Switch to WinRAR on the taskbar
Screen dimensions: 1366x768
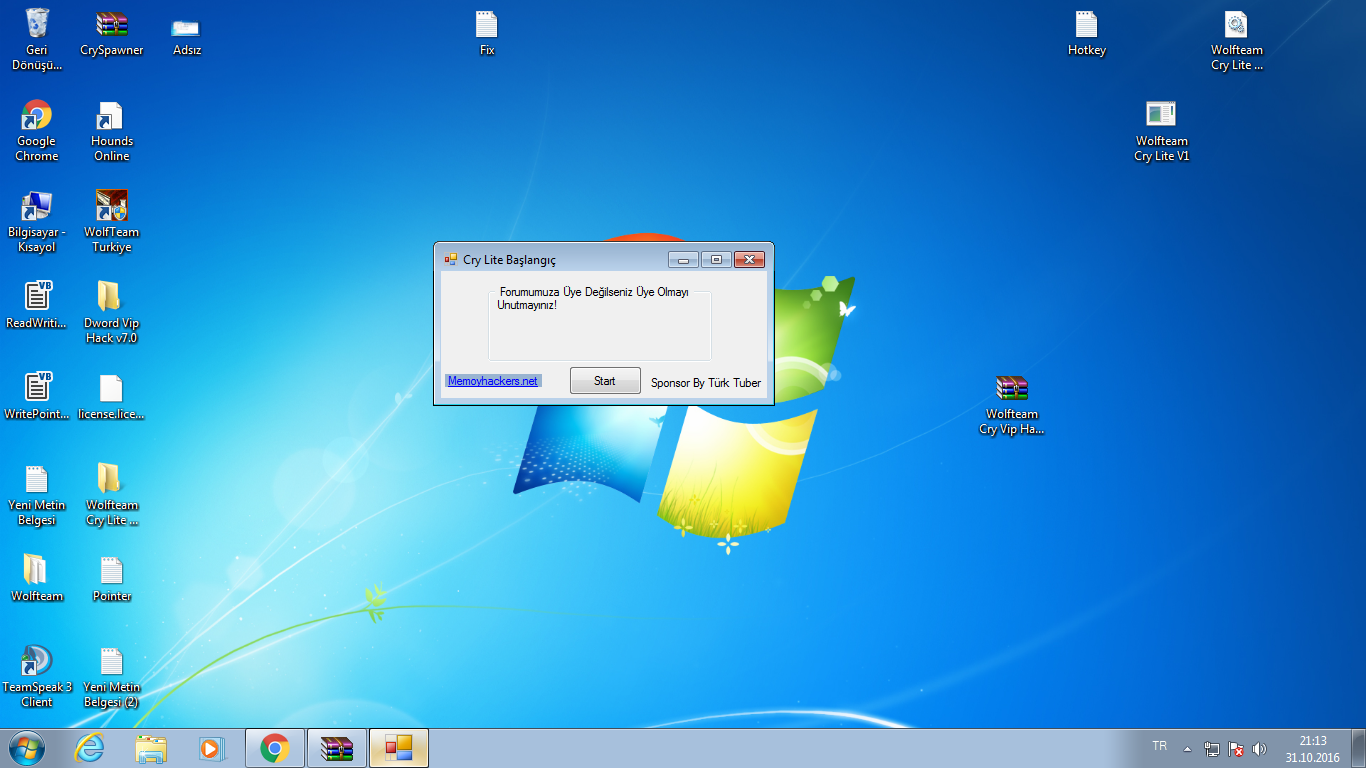(337, 748)
